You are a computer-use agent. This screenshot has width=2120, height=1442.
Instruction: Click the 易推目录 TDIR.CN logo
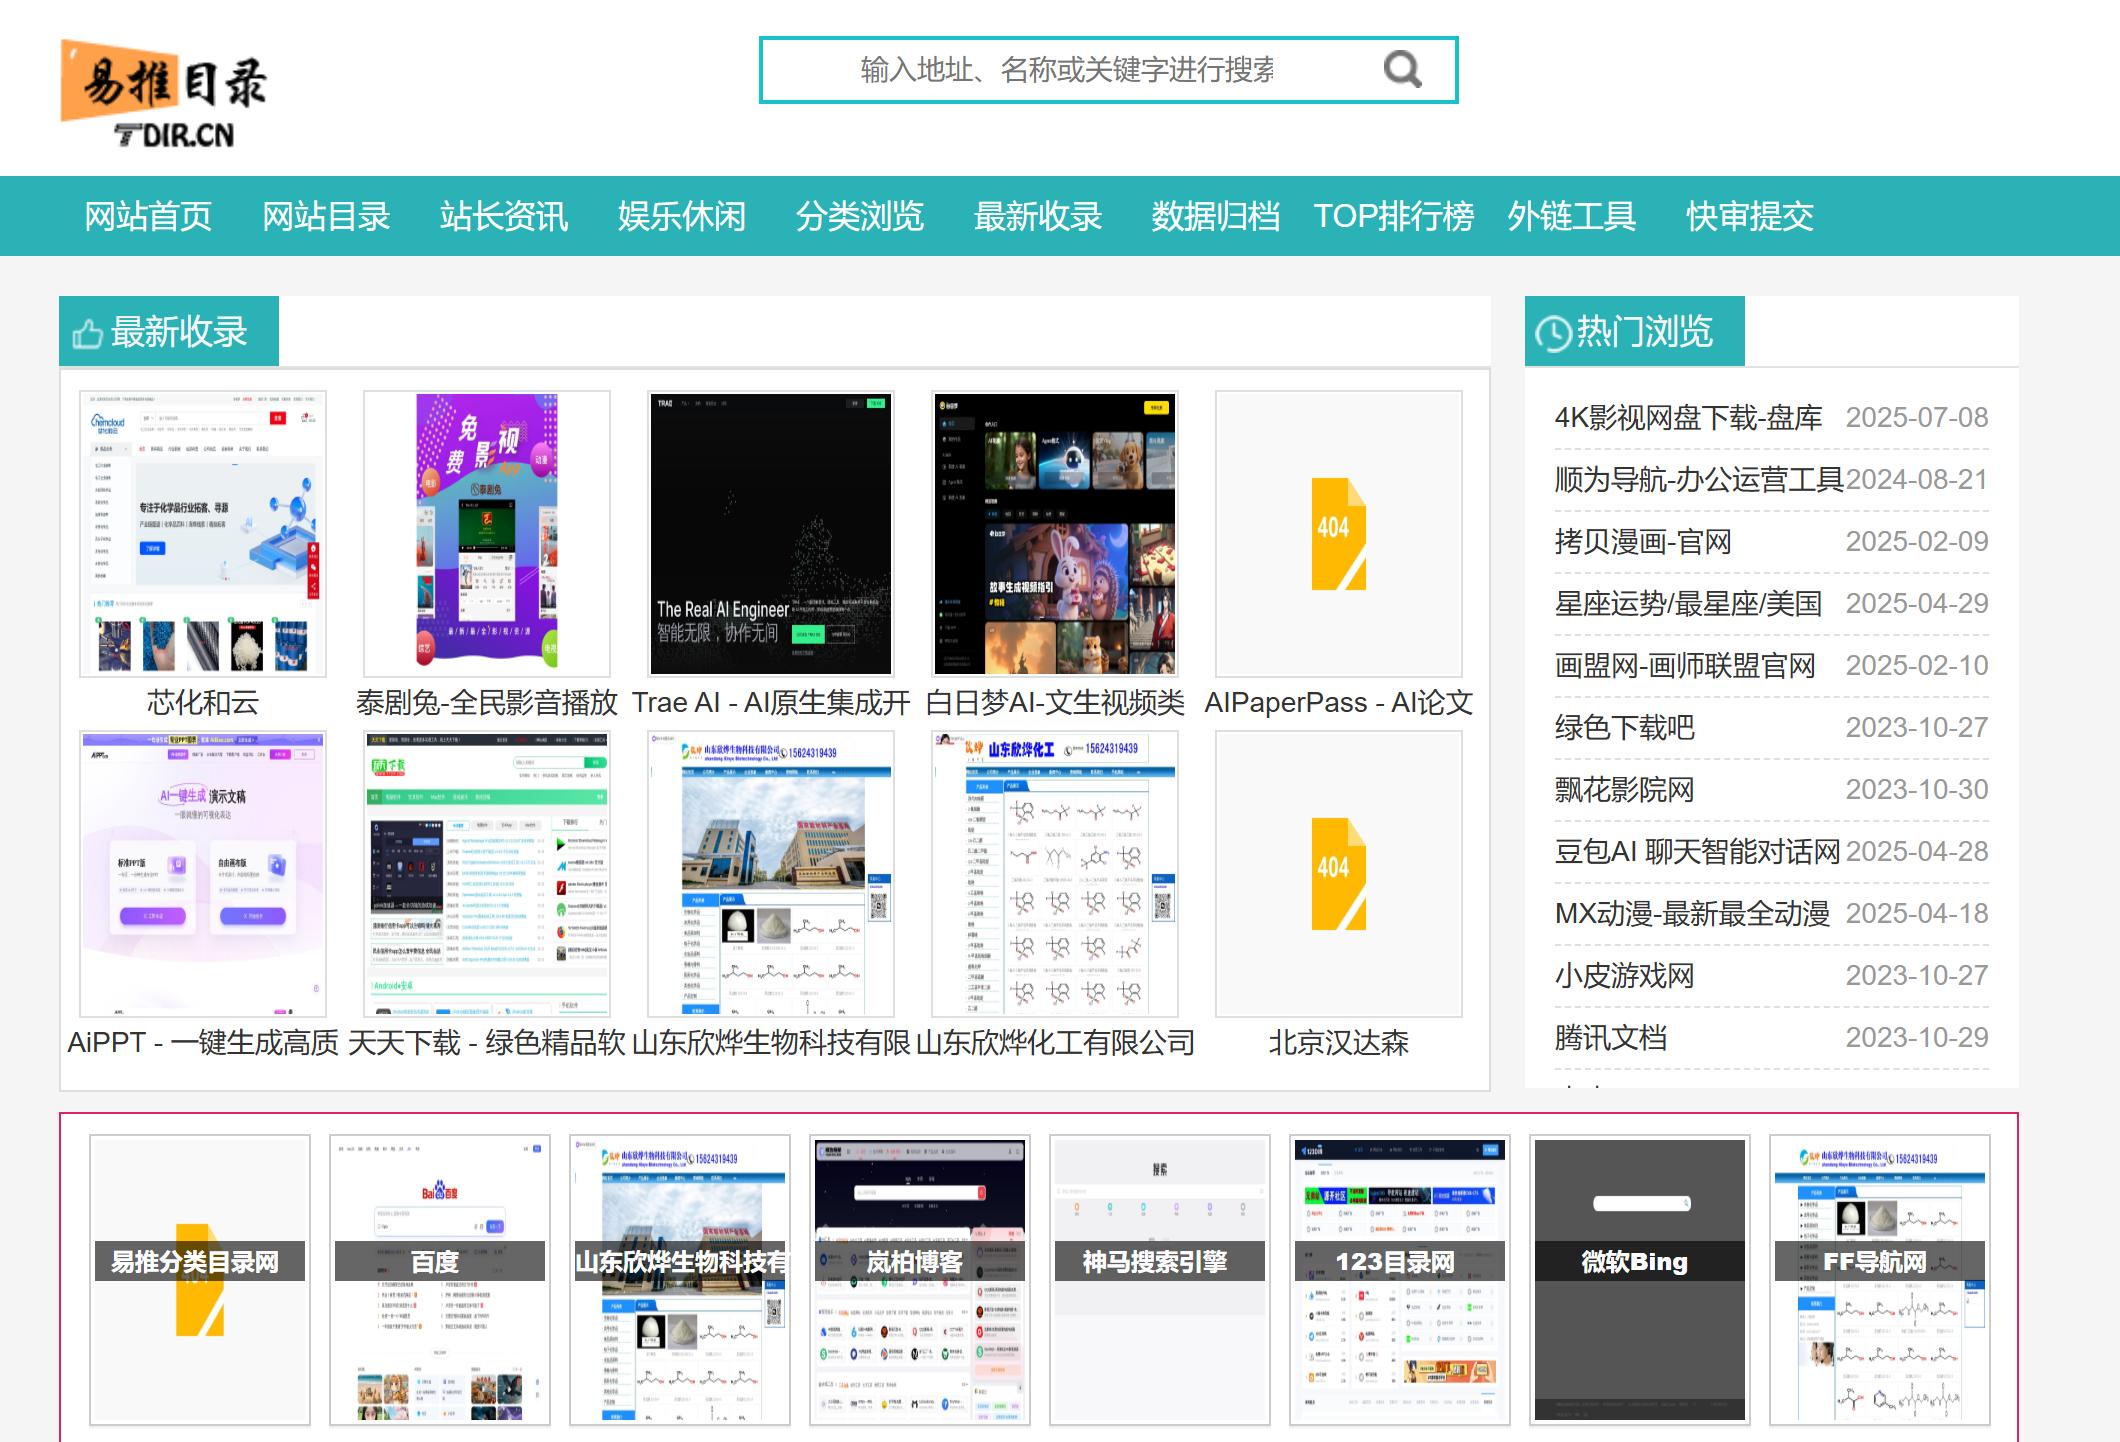pos(164,94)
